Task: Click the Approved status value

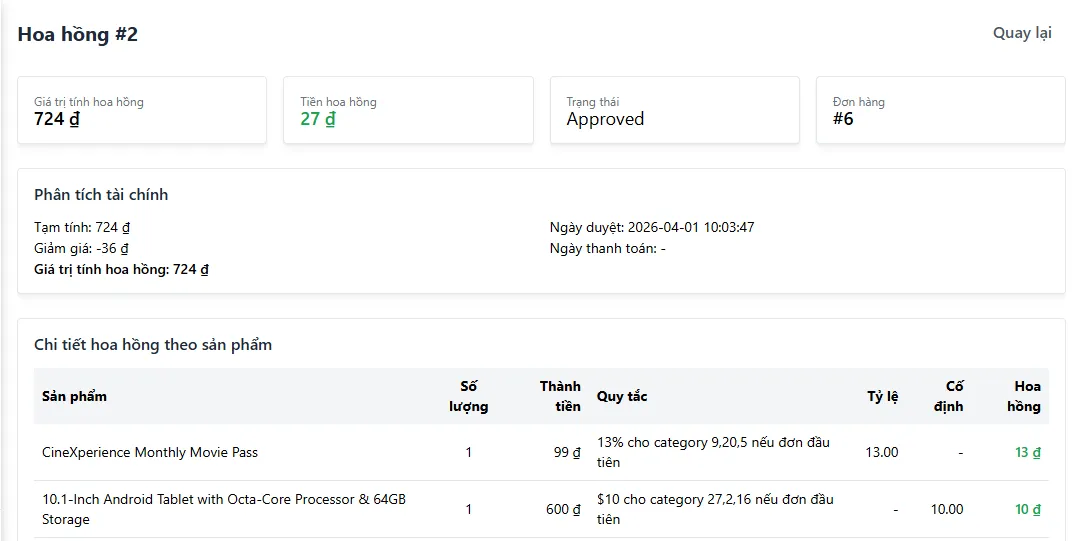Action: point(605,119)
